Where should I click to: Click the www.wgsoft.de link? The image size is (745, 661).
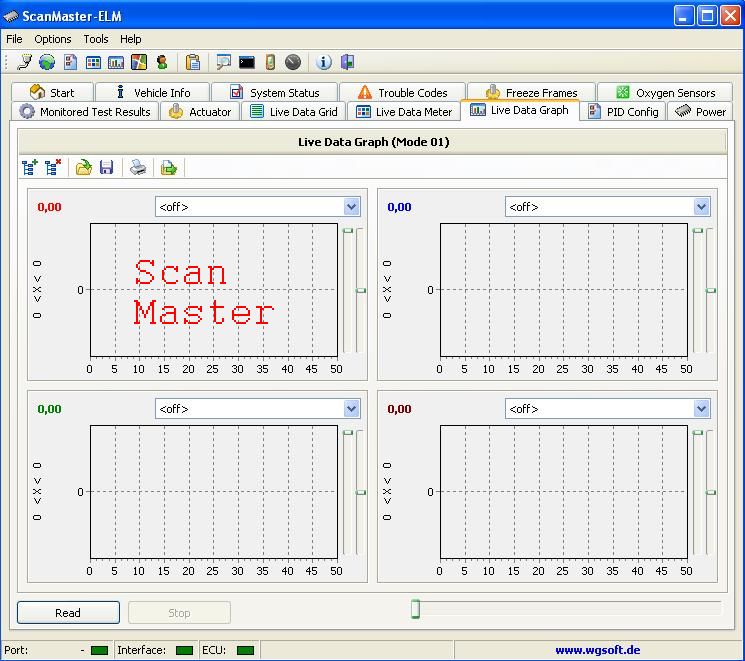597,650
